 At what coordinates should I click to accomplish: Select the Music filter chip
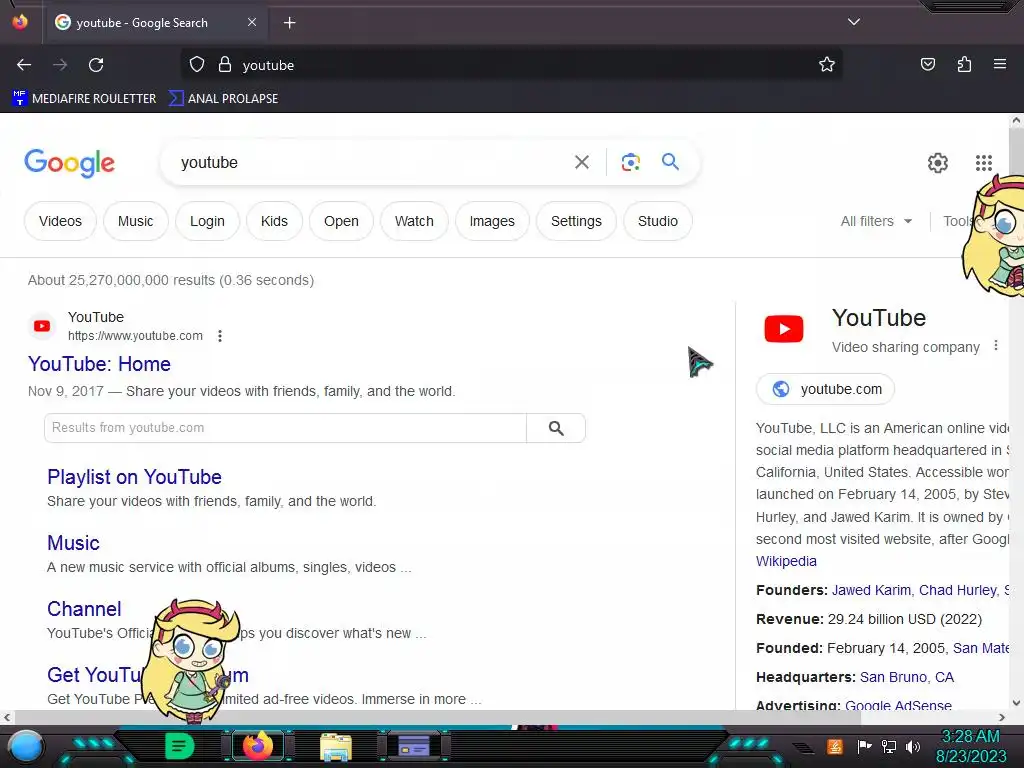(x=135, y=221)
